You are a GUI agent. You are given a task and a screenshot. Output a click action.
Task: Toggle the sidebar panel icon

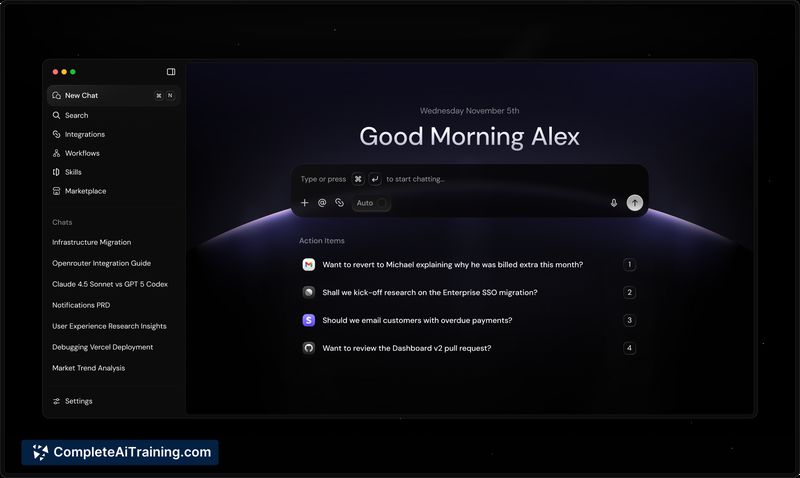pos(171,72)
